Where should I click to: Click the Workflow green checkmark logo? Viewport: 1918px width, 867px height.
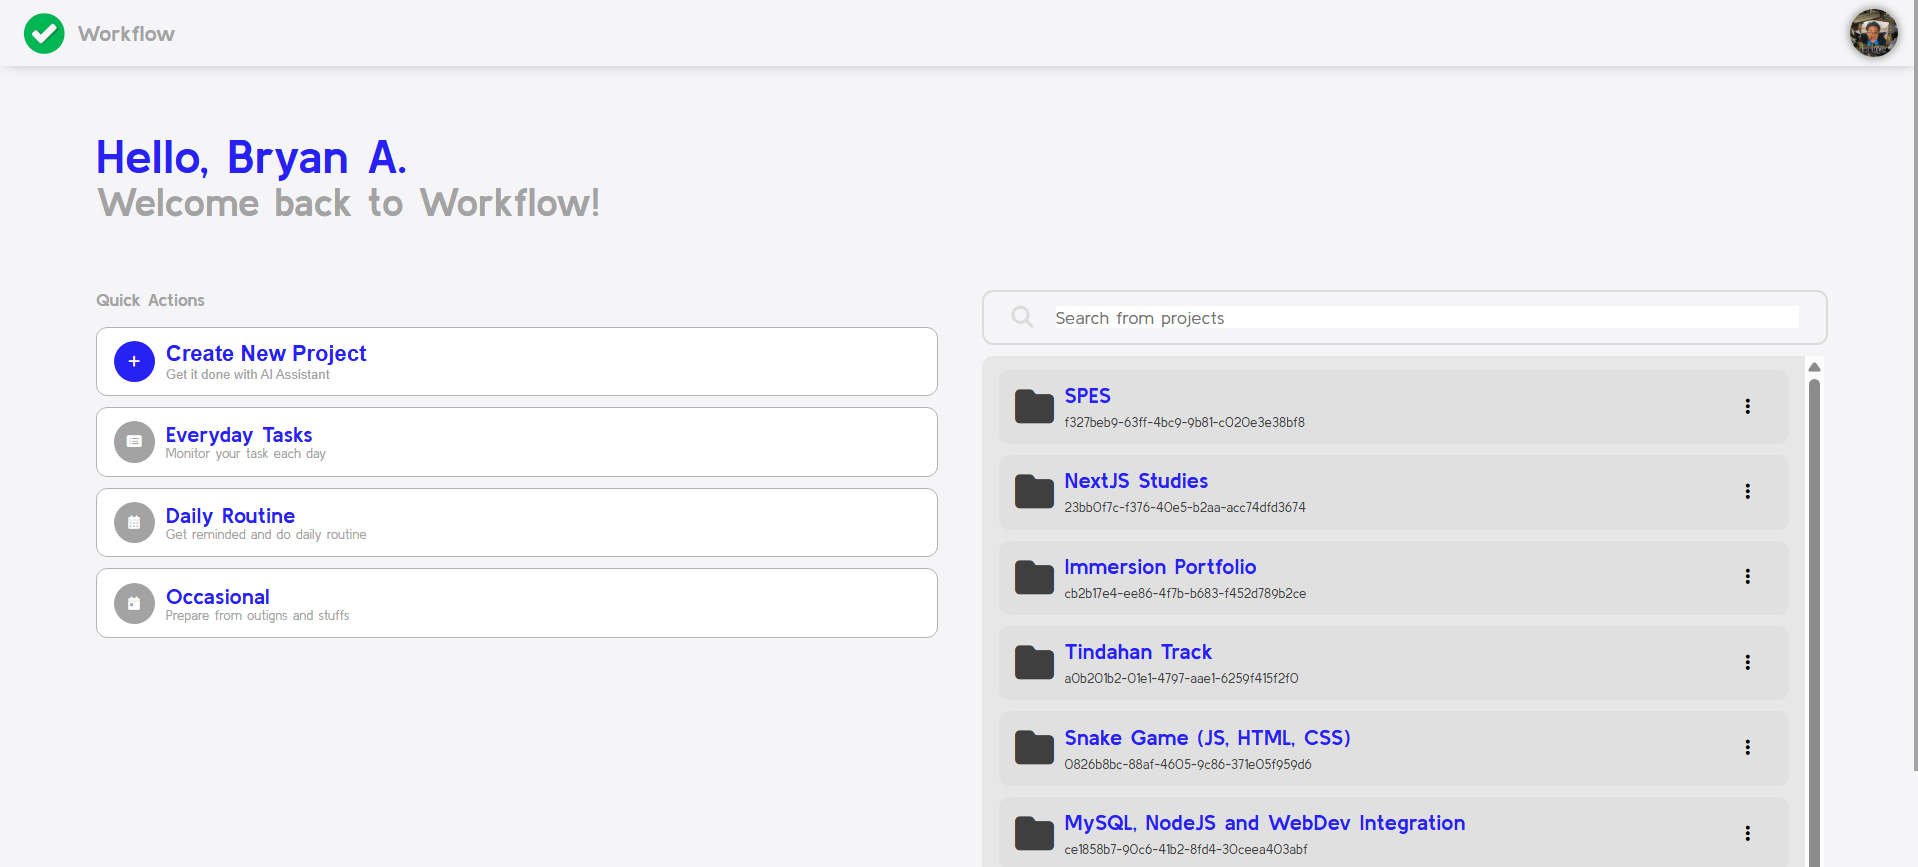(x=44, y=34)
